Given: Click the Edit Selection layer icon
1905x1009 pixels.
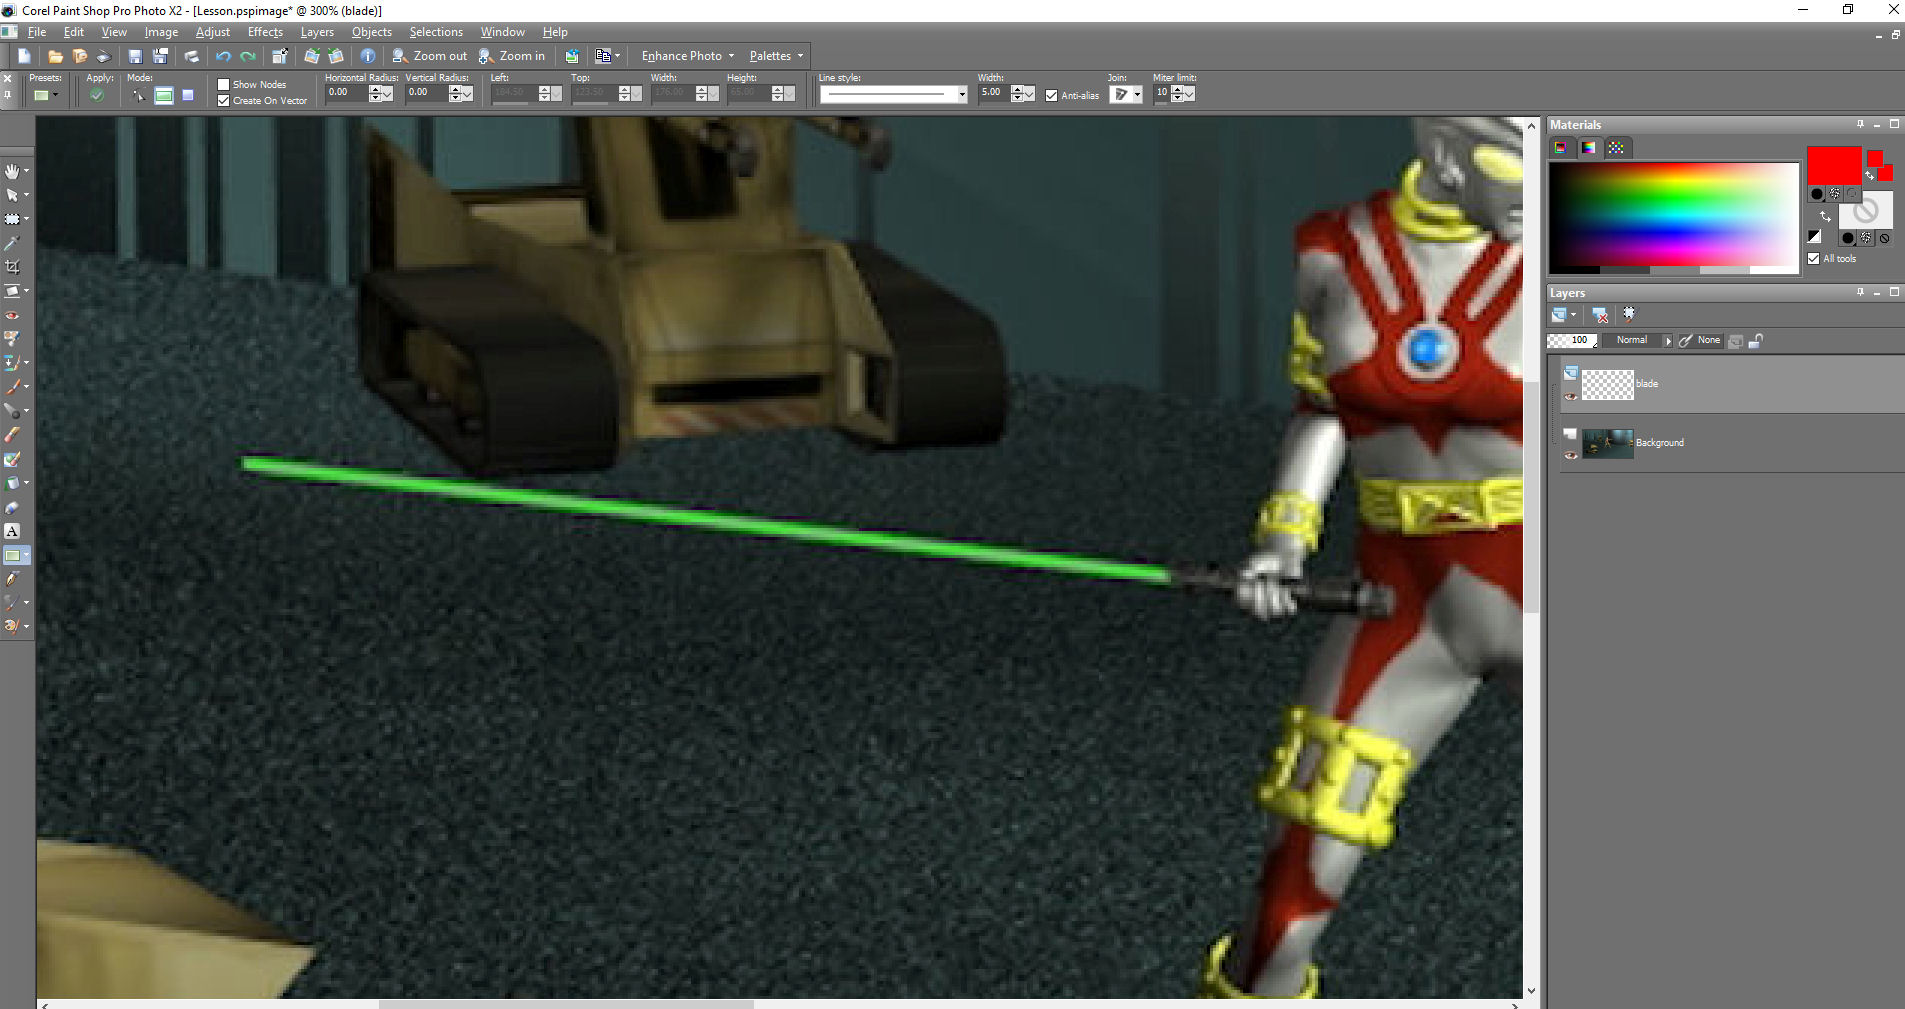Looking at the screenshot, I should pos(1629,315).
